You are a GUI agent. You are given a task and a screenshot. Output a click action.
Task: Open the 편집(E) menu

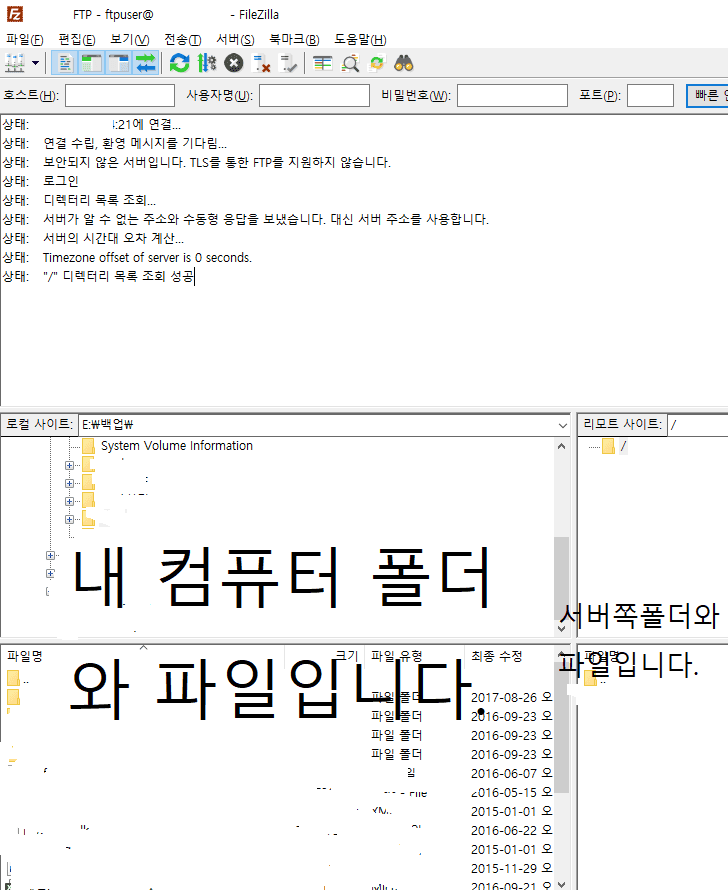point(77,40)
